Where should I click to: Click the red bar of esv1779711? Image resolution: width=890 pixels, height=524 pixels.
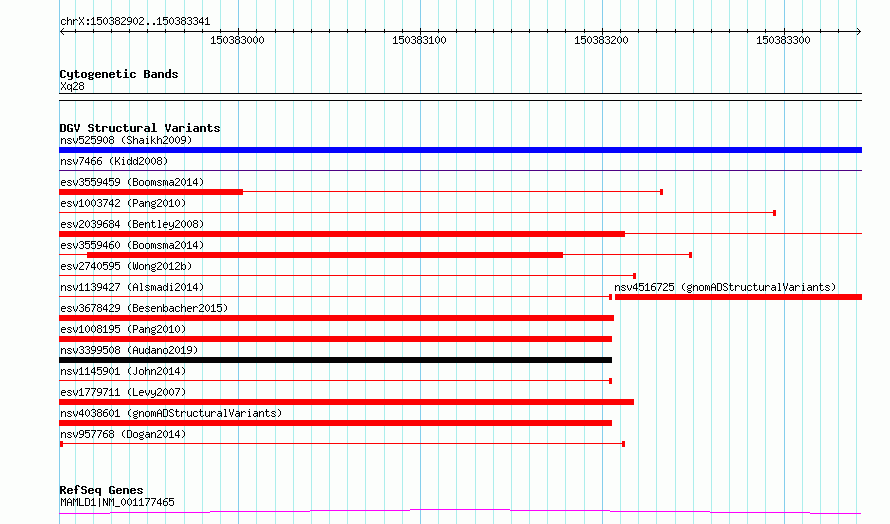coord(346,402)
